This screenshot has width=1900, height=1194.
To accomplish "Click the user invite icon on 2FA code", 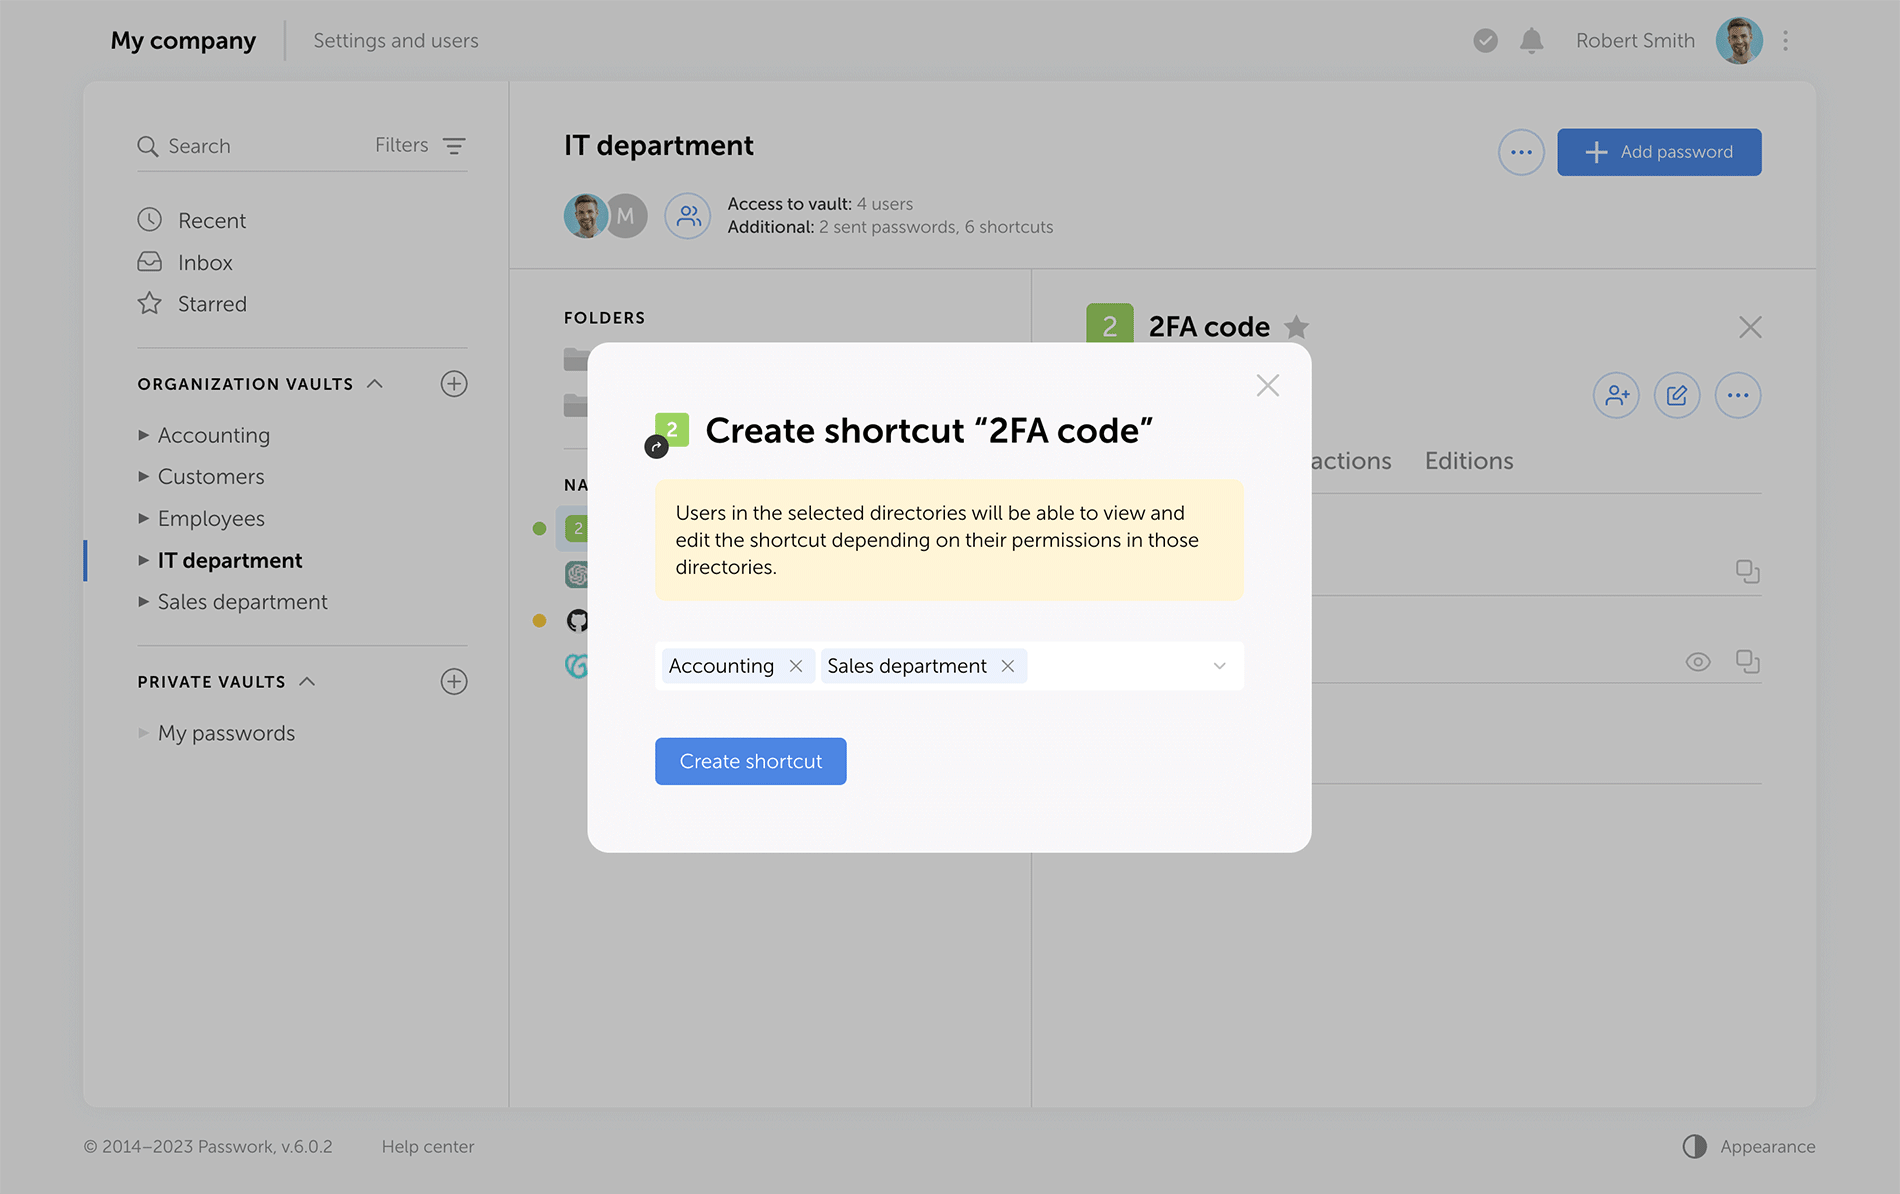I will [1616, 395].
